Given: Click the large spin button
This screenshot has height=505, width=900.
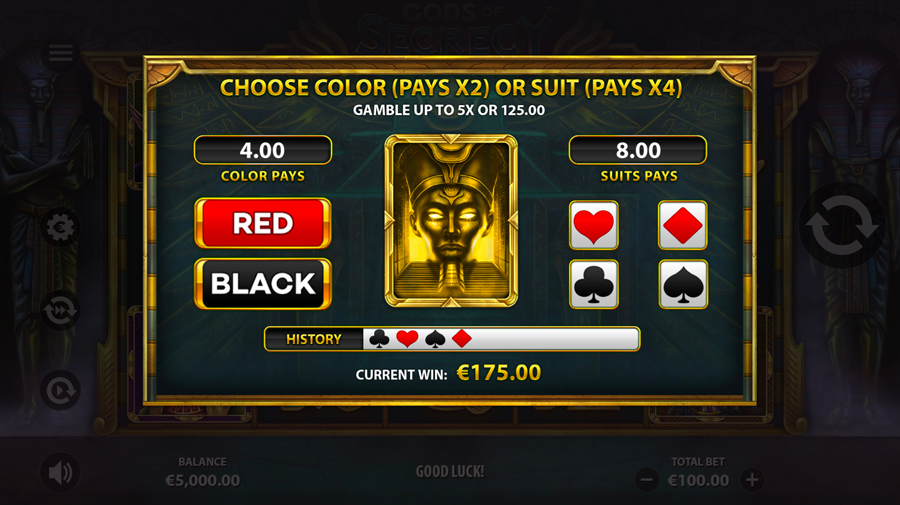Looking at the screenshot, I should pyautogui.click(x=842, y=225).
